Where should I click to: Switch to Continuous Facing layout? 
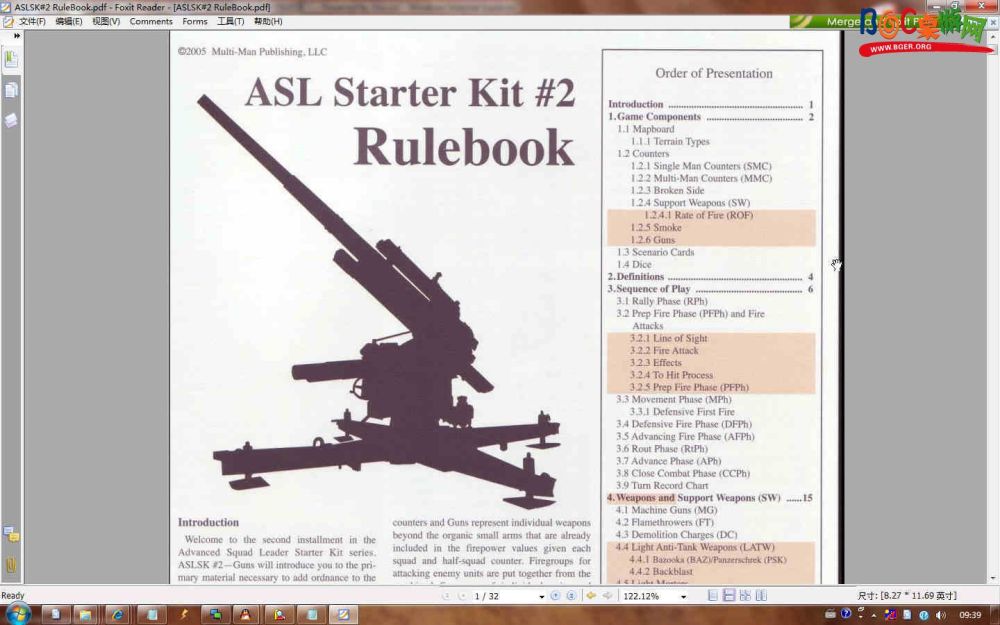[761, 596]
